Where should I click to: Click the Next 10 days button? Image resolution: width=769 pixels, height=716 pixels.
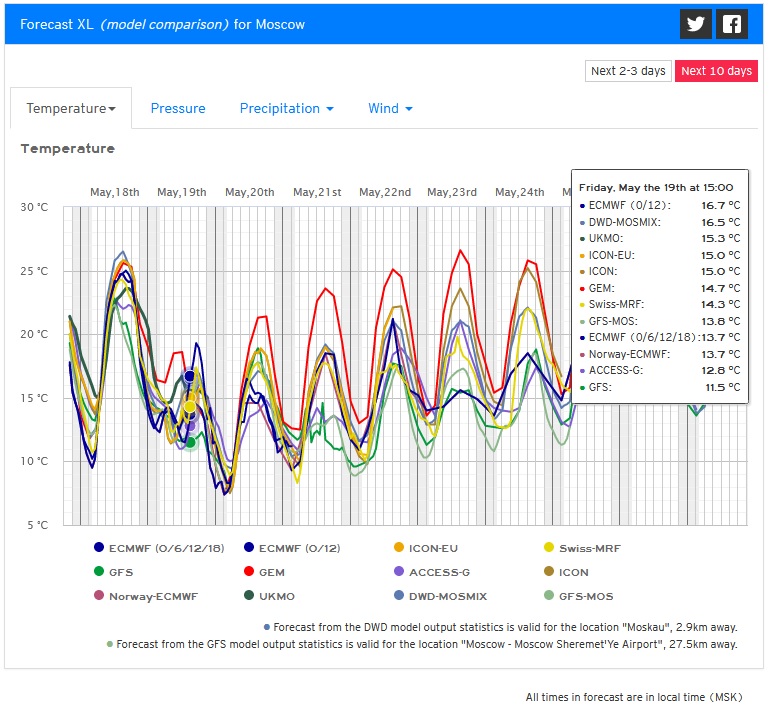(x=714, y=71)
